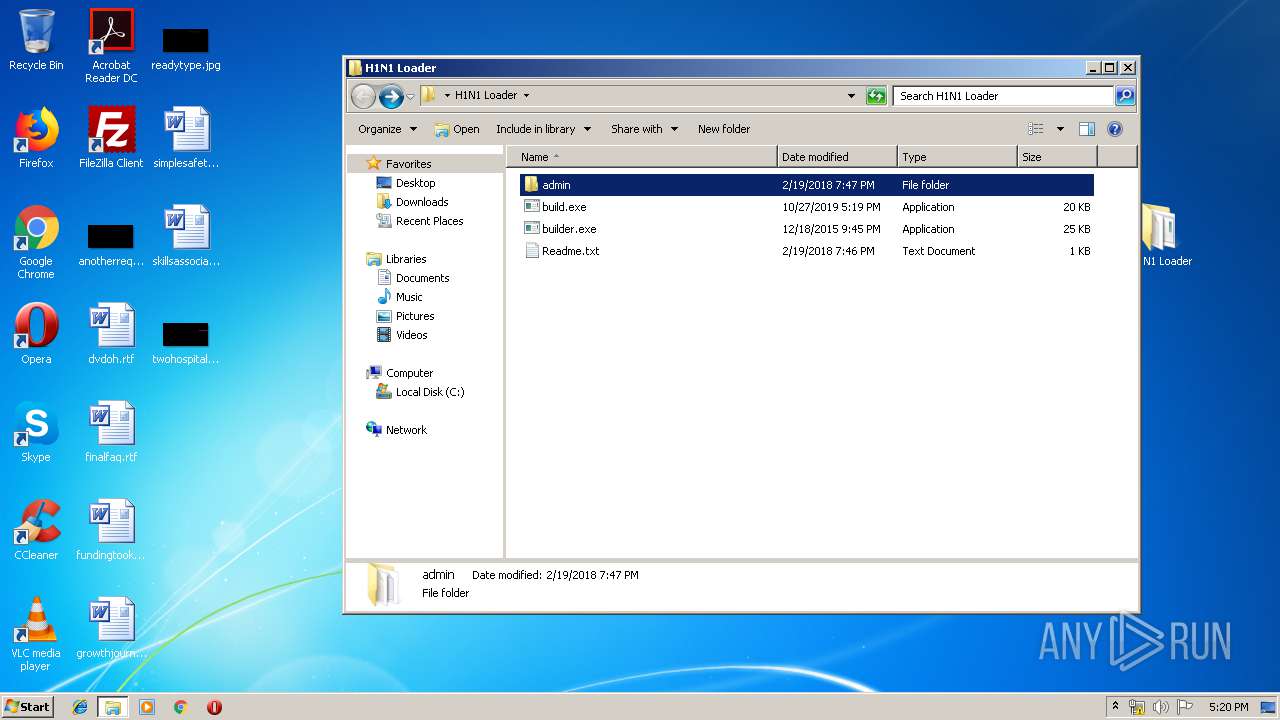1280x720 pixels.
Task: Select the anotherreq... desktop file
Action: tap(111, 245)
